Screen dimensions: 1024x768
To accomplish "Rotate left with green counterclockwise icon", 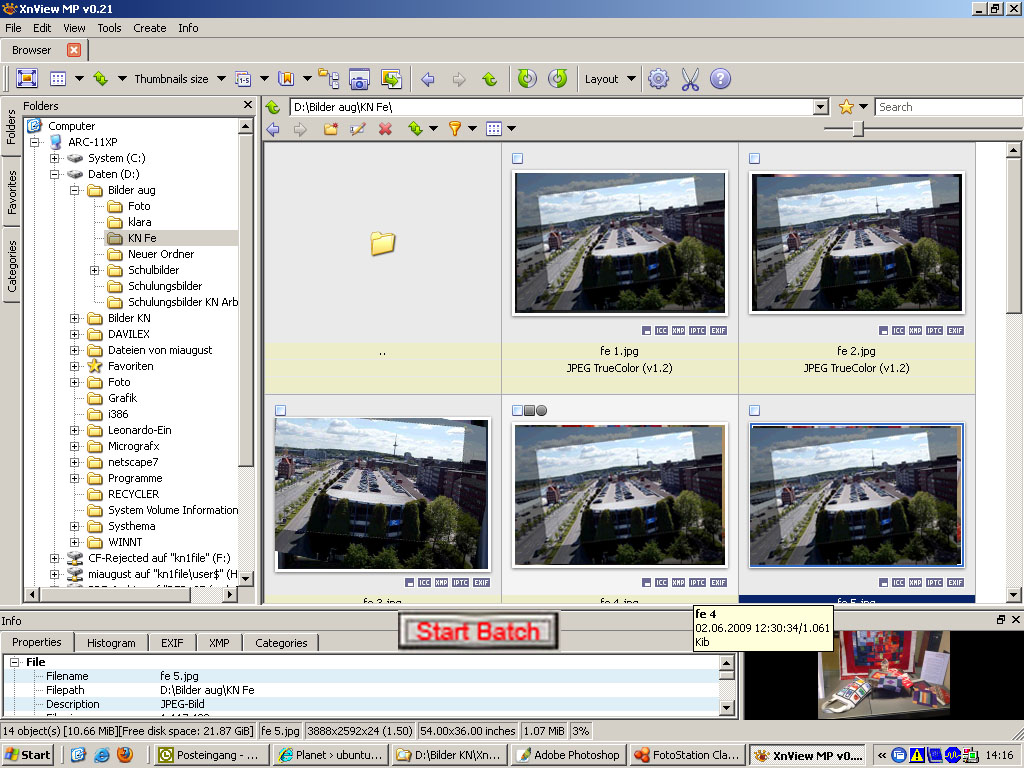I will coord(527,79).
